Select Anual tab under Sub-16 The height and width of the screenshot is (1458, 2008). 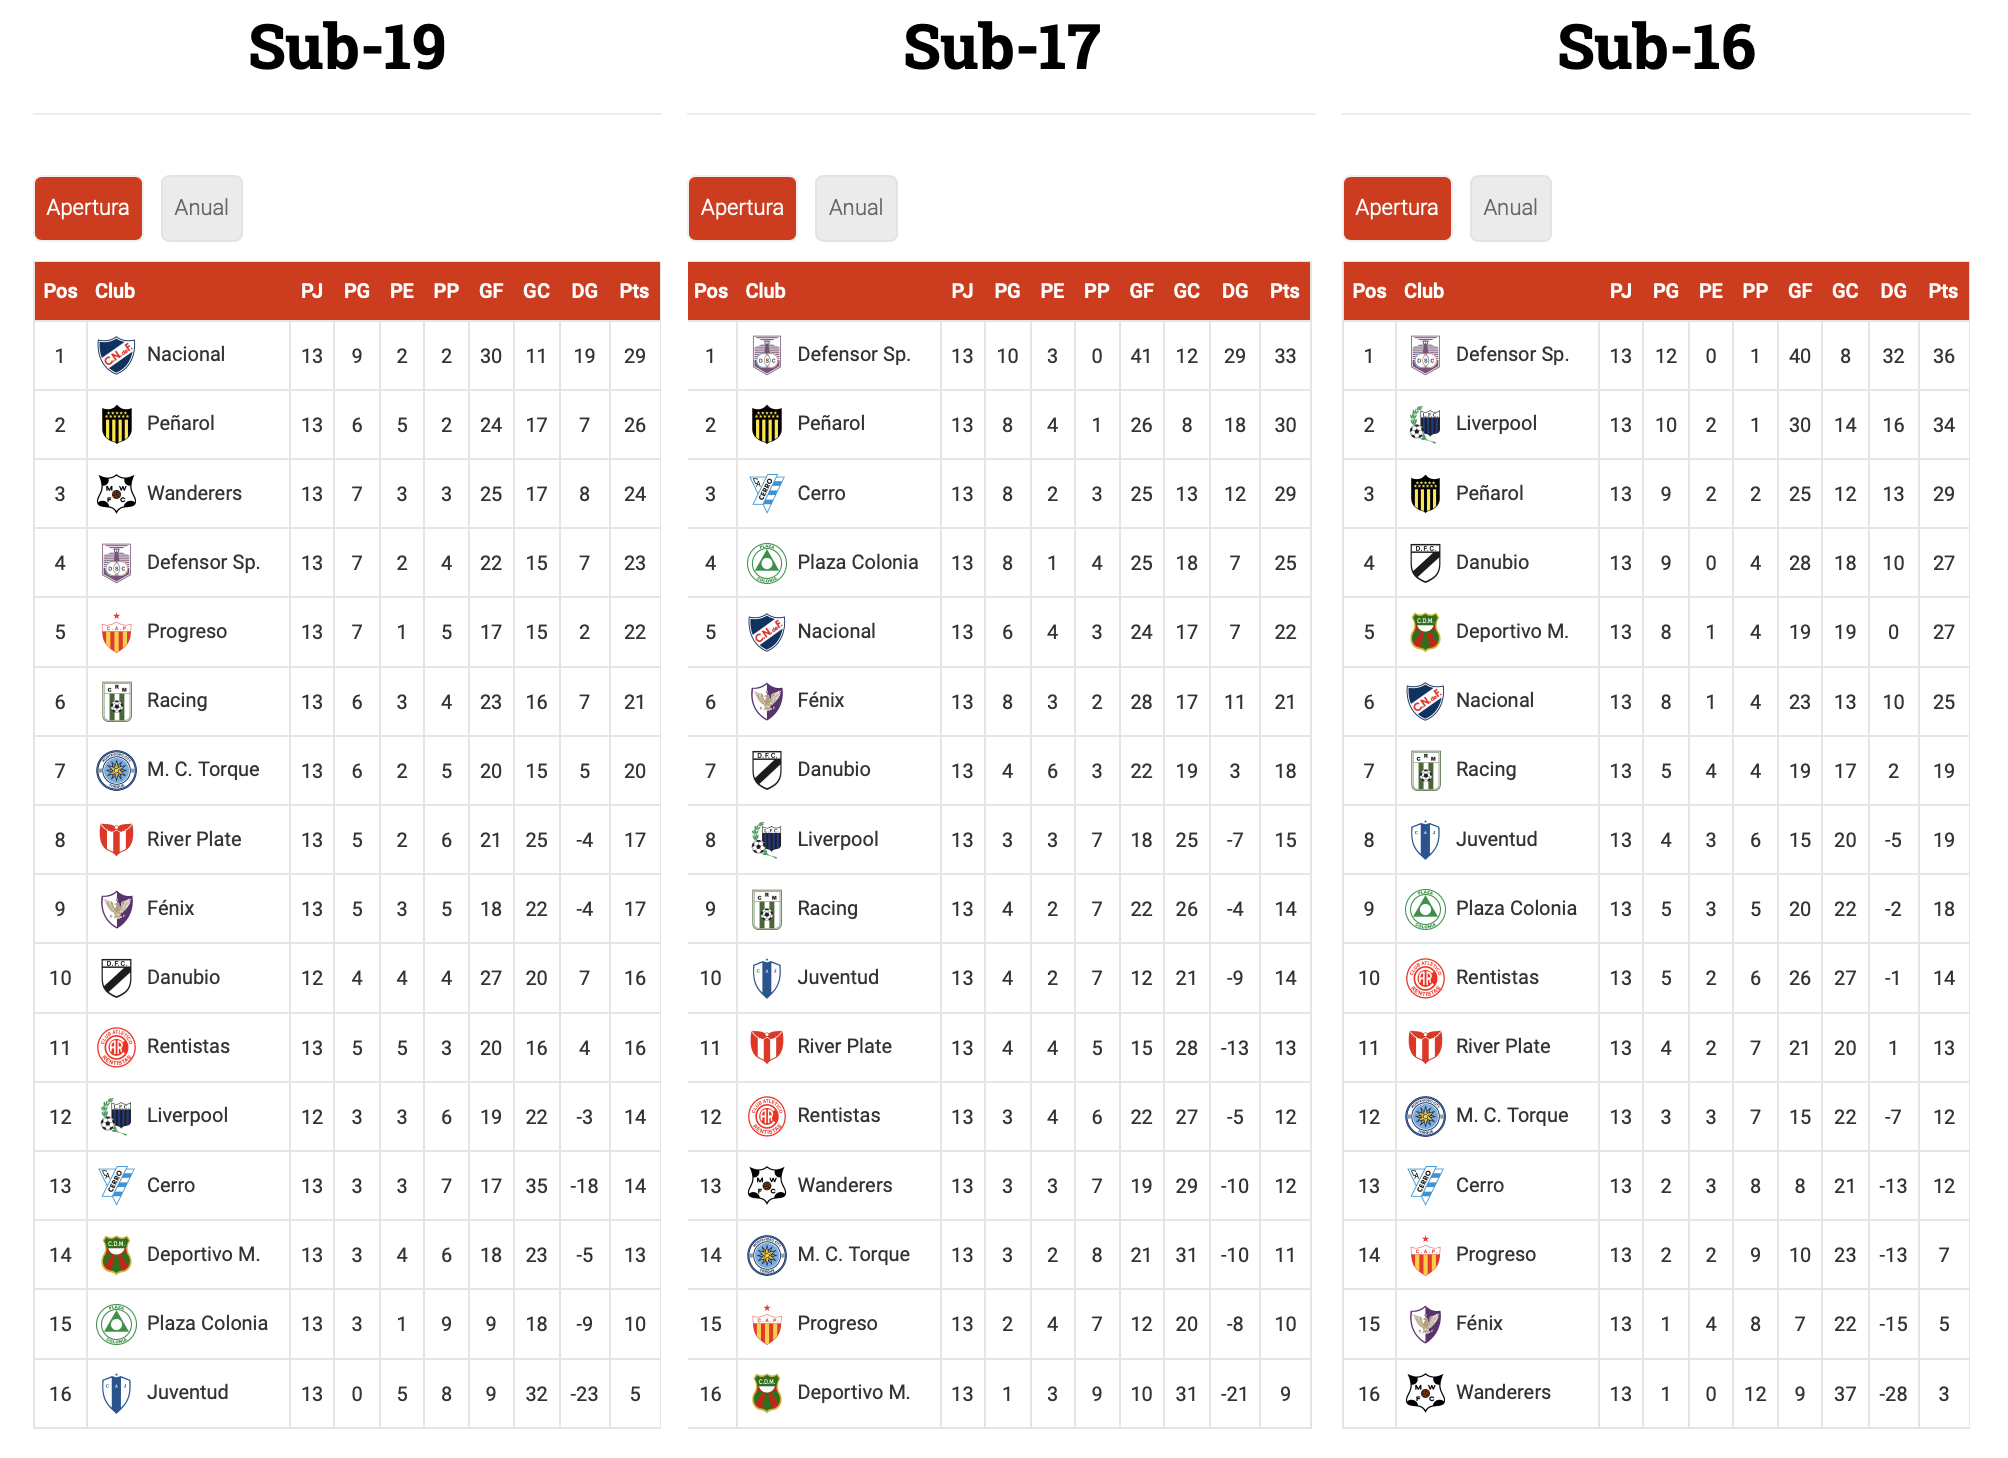pos(1510,208)
